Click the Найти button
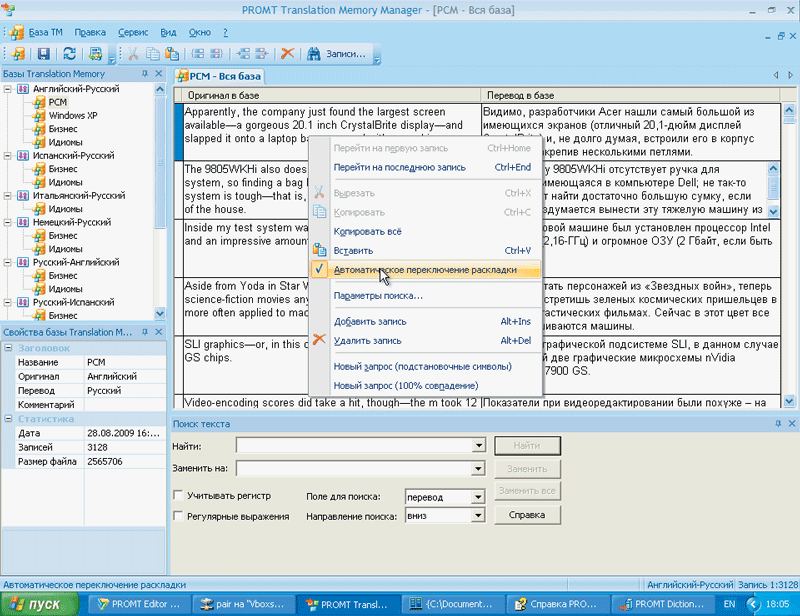This screenshot has height=616, width=800. click(527, 445)
